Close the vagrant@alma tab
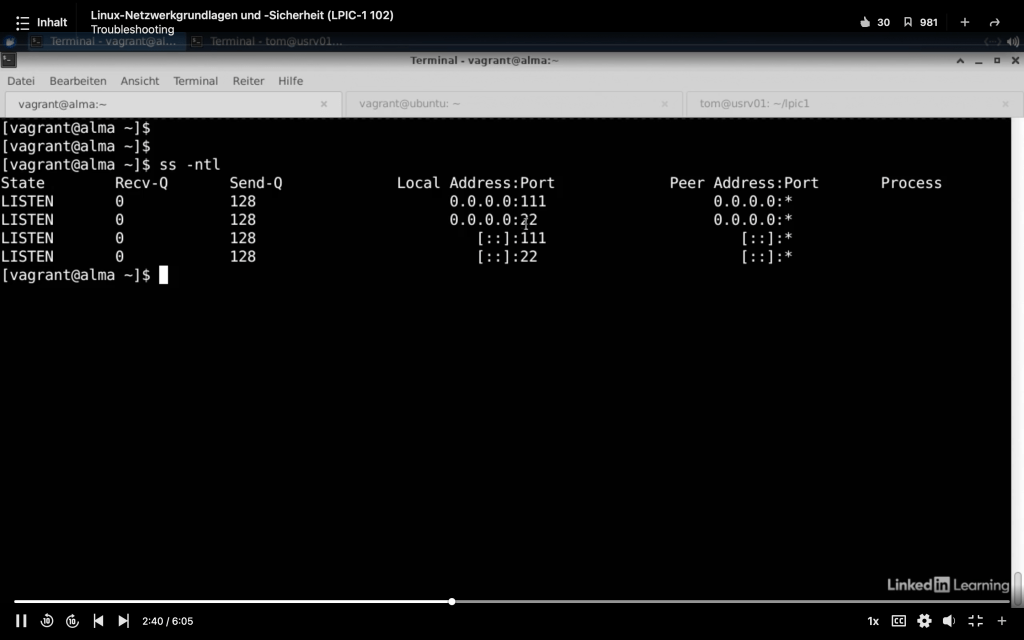This screenshot has height=640, width=1024. click(x=324, y=104)
